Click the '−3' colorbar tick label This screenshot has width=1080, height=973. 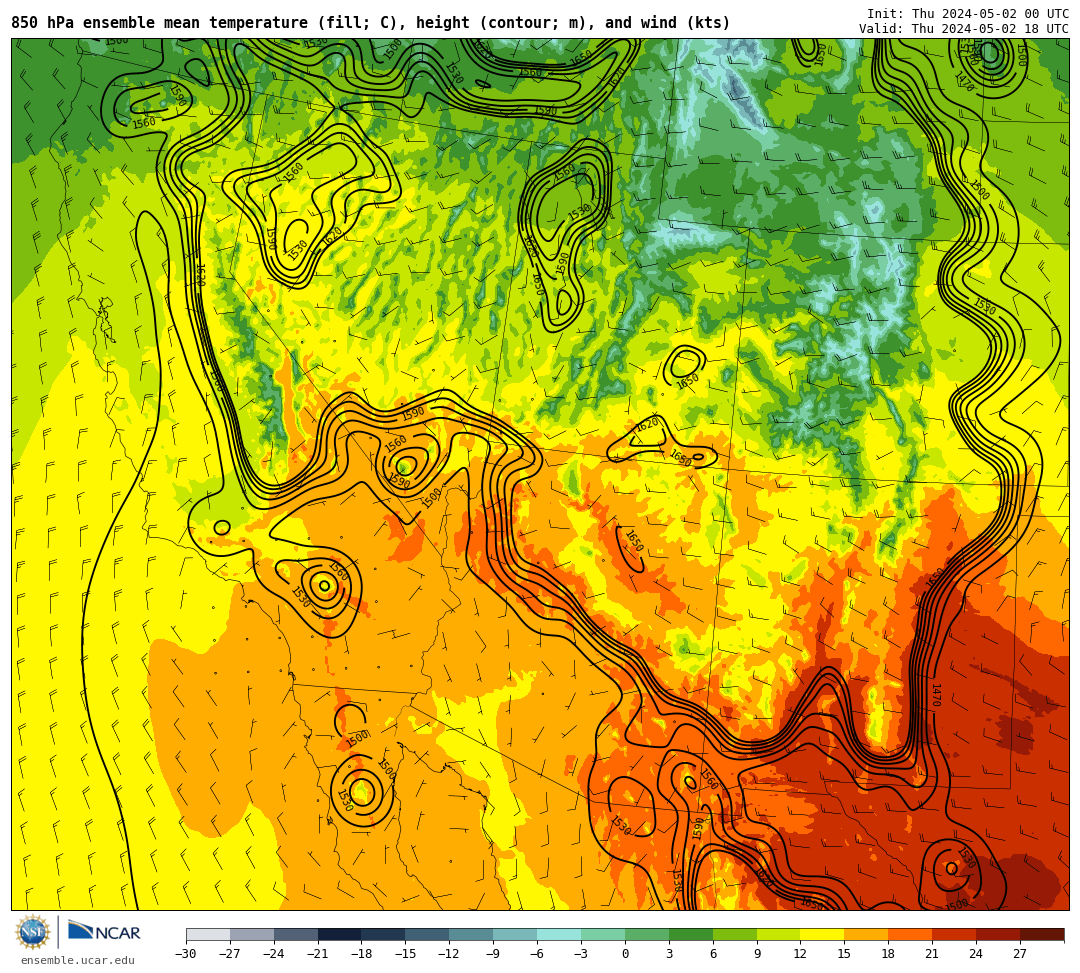click(x=581, y=954)
